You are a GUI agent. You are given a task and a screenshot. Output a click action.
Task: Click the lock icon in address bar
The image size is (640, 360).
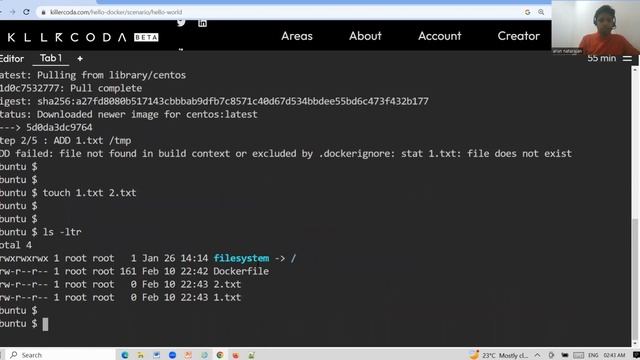(43, 12)
